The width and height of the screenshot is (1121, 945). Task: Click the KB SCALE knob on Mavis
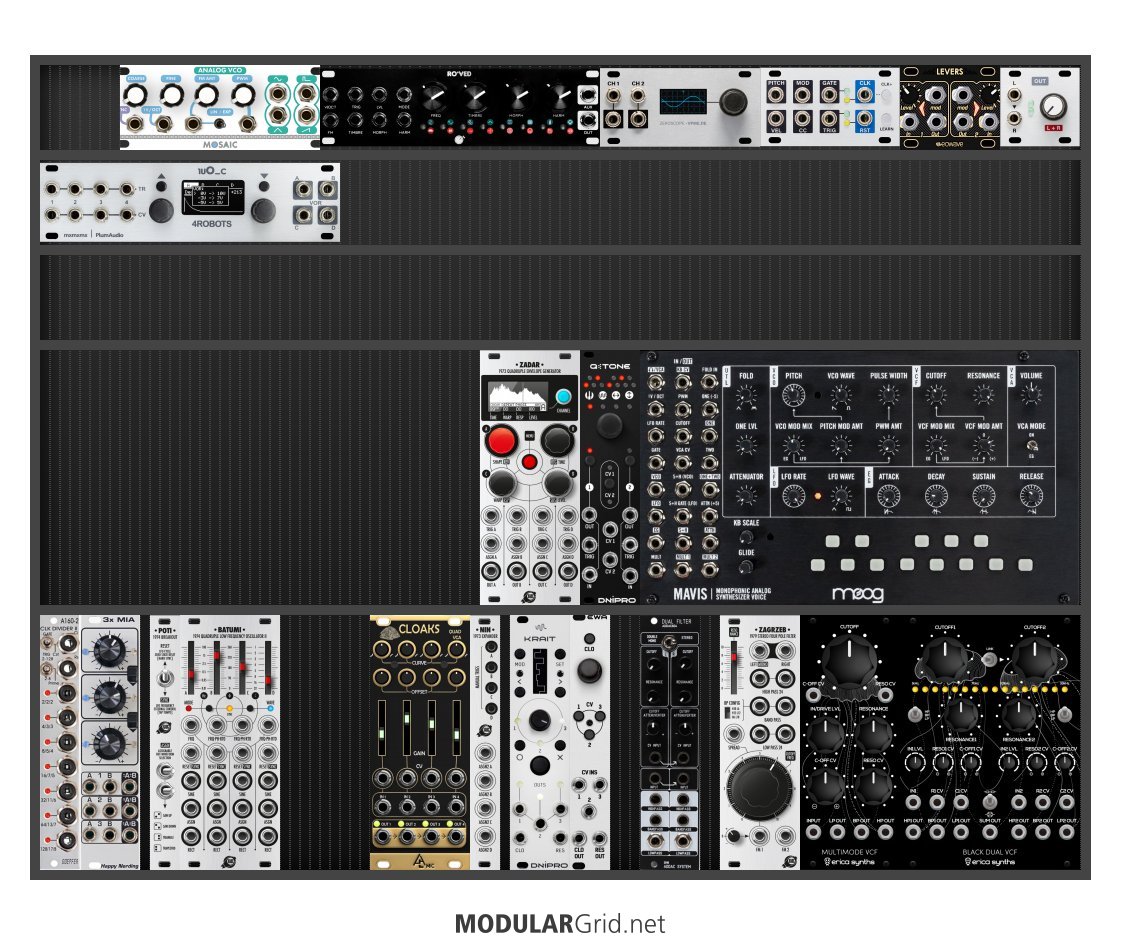tap(746, 537)
